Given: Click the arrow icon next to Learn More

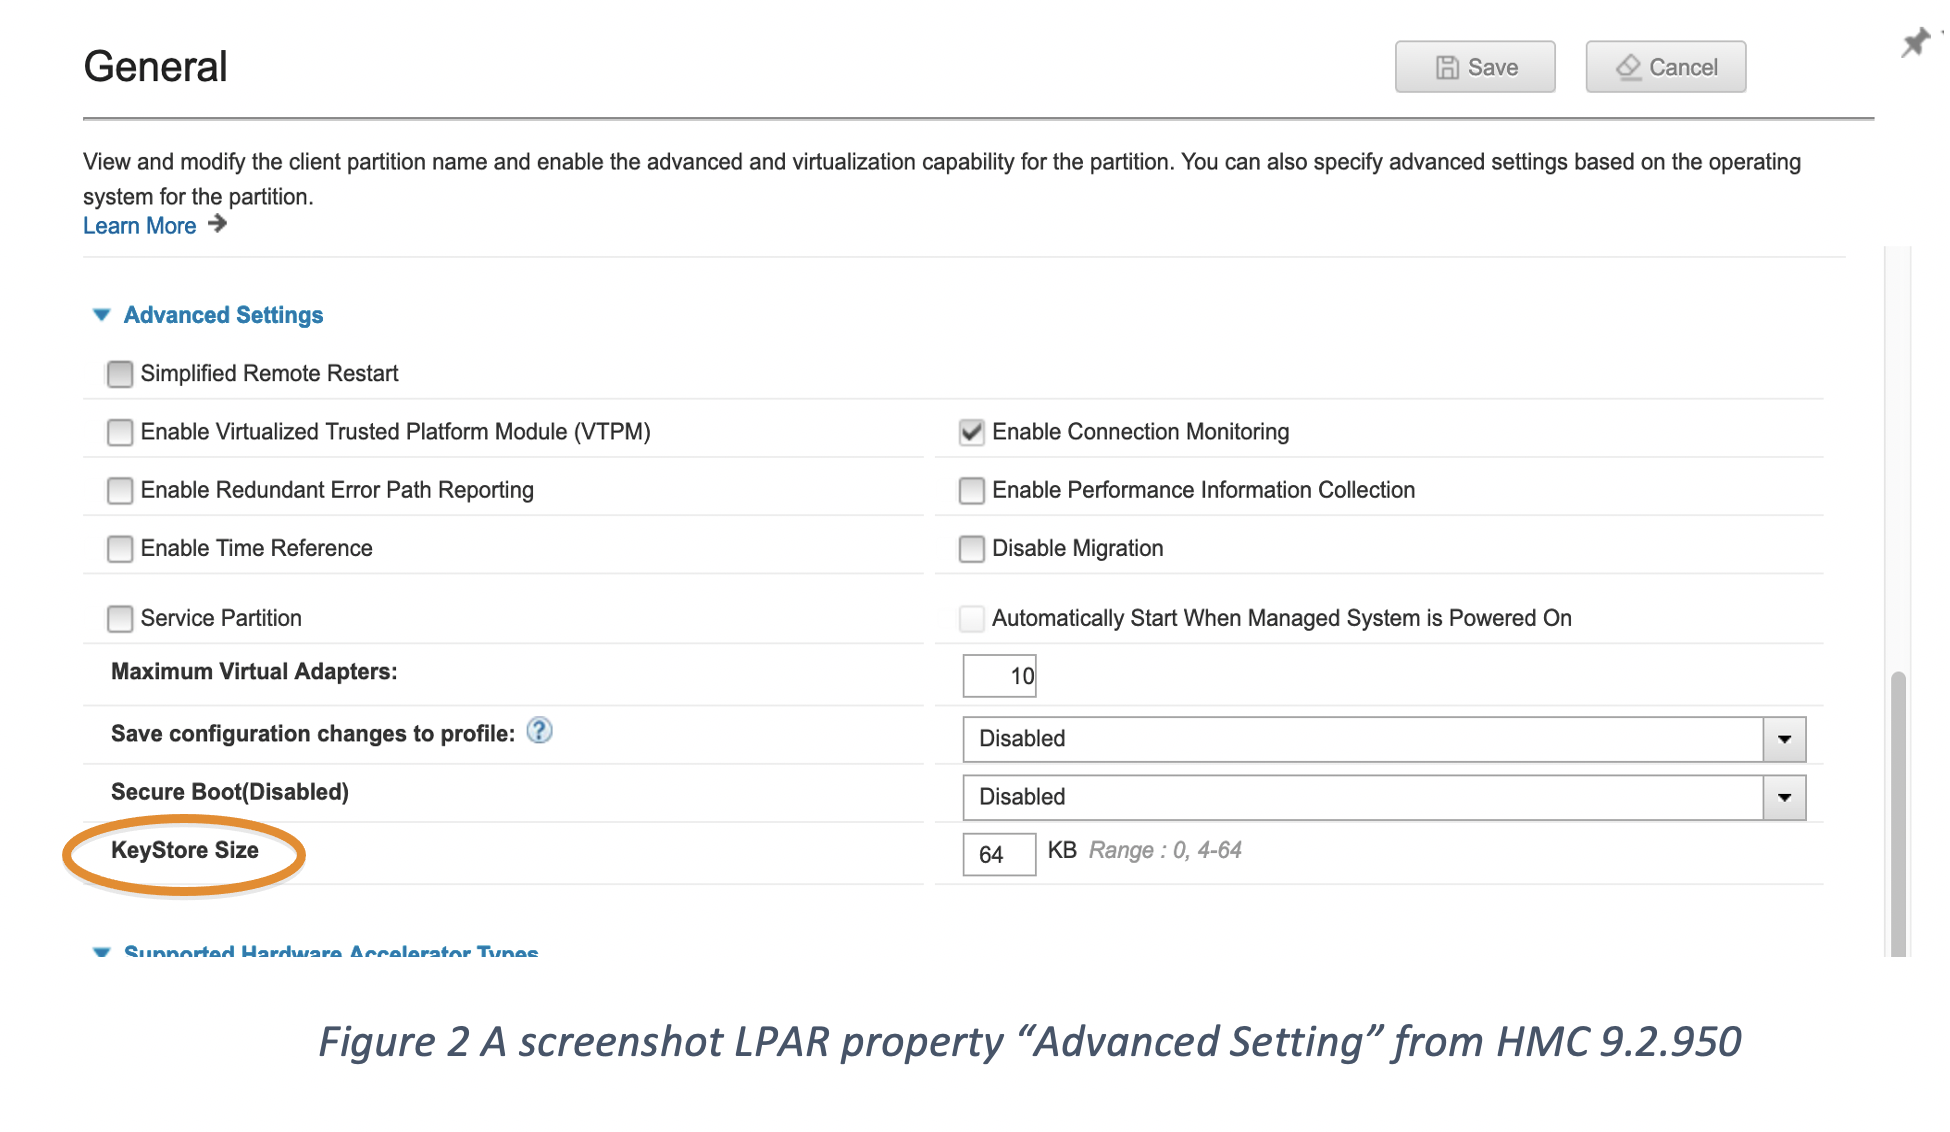Looking at the screenshot, I should [x=218, y=224].
